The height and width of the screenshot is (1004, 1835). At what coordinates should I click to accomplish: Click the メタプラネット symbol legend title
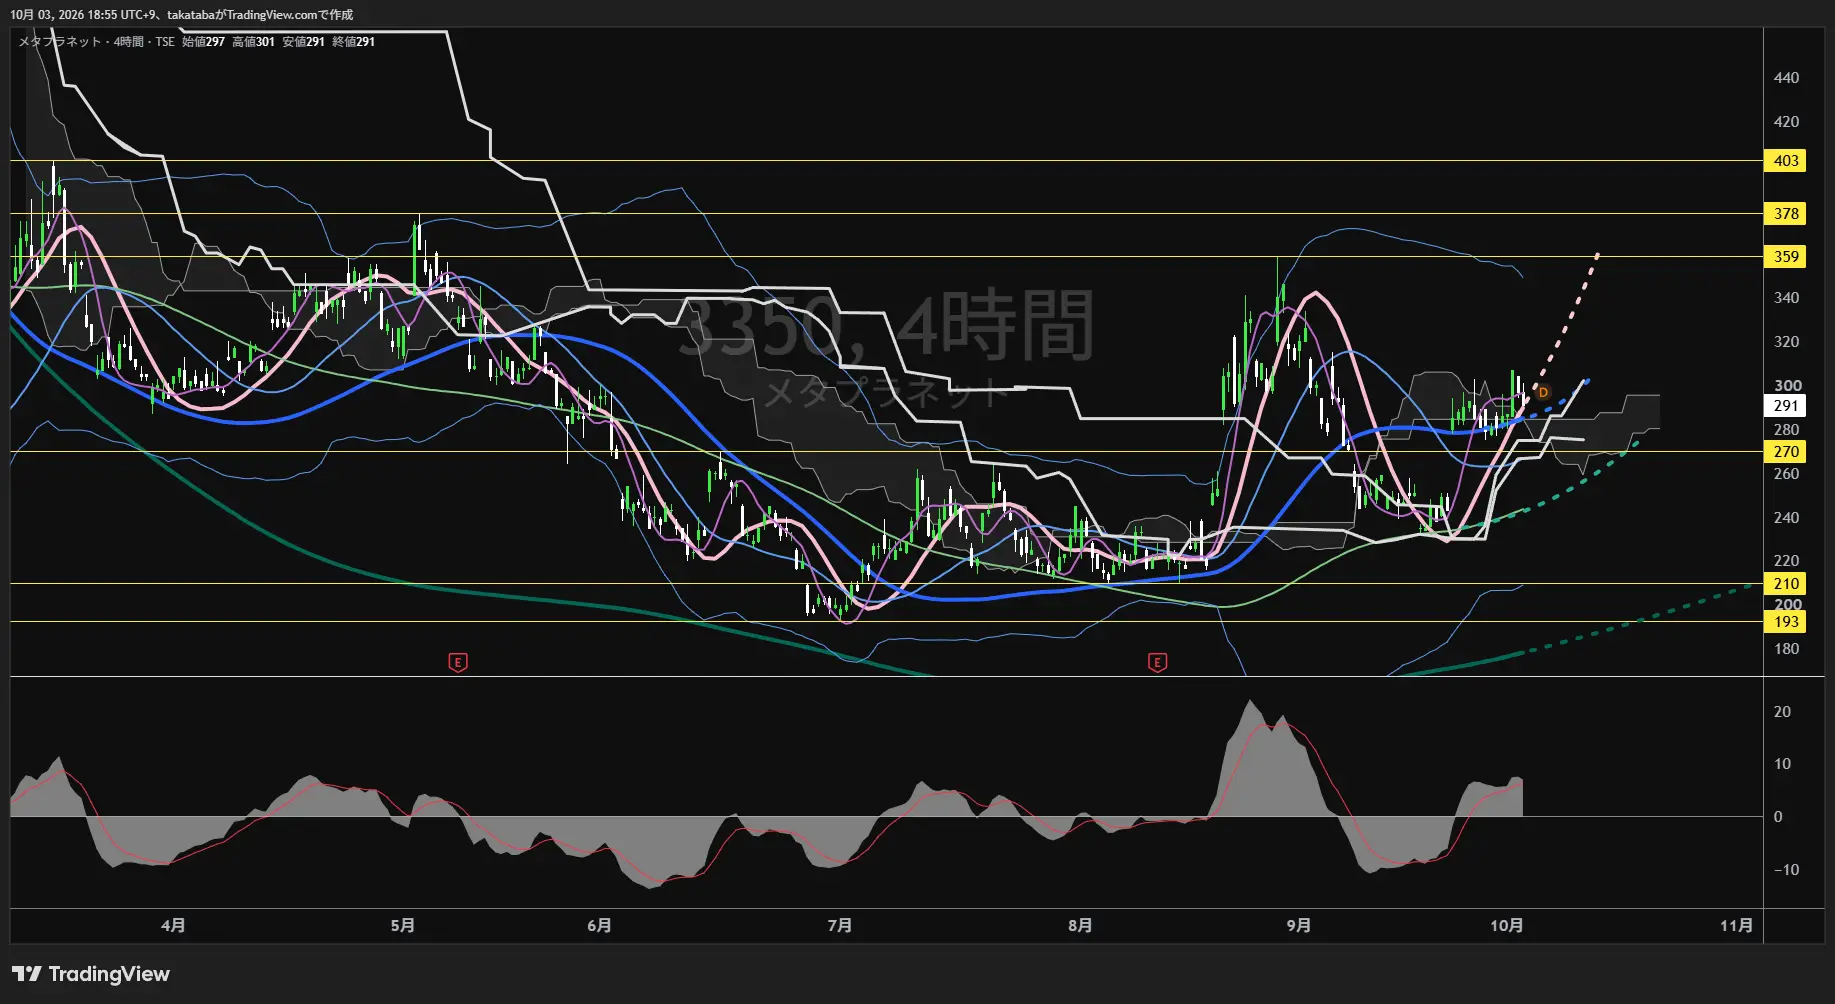pos(60,42)
